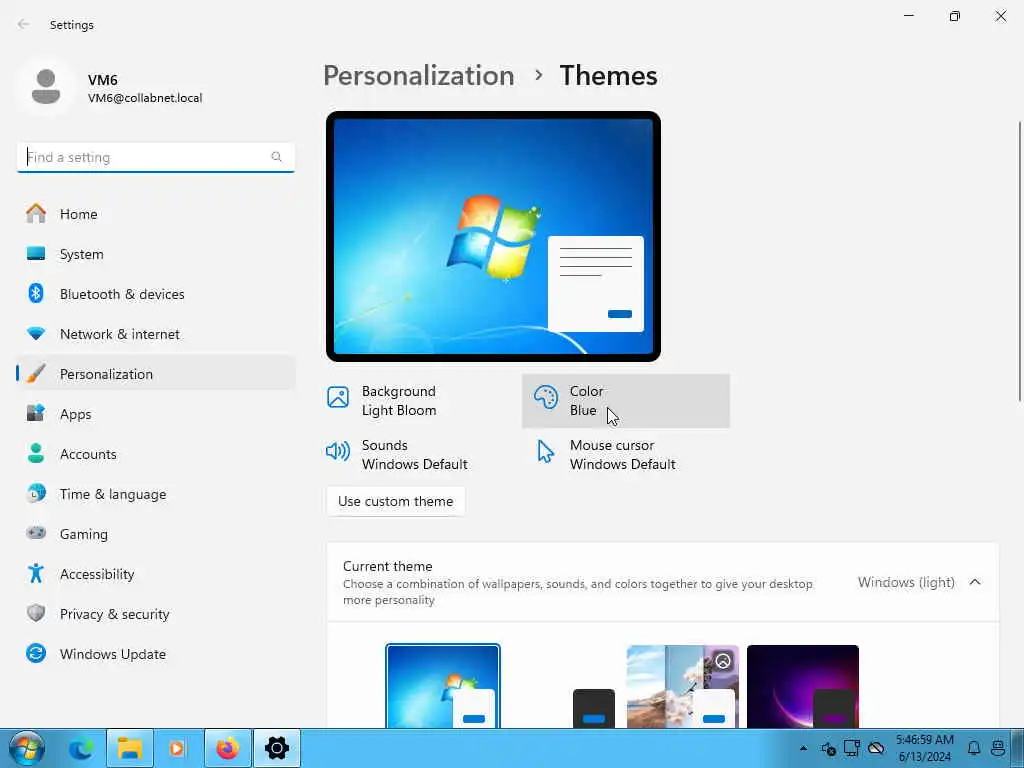Click the System monitor icon
Viewport: 1024px width, 768px height.
[36, 253]
